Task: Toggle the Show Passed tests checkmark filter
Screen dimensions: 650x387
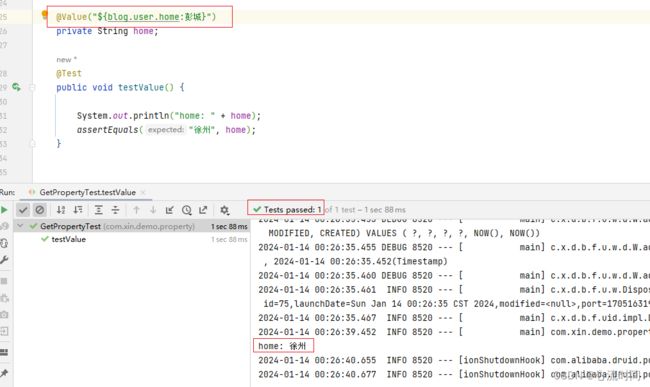Action: pos(23,210)
